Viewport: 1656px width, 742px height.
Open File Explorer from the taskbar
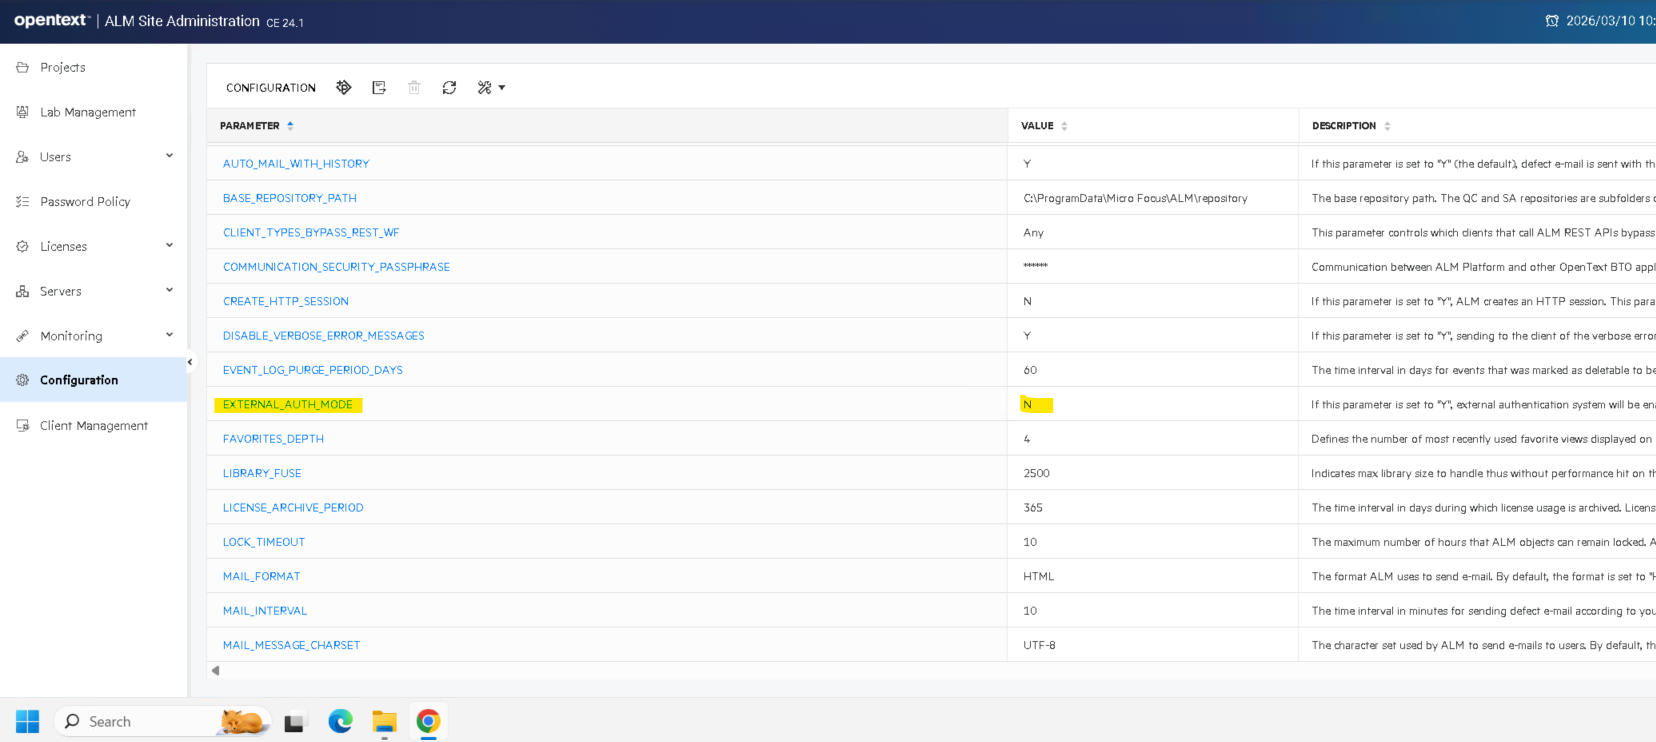(x=384, y=721)
